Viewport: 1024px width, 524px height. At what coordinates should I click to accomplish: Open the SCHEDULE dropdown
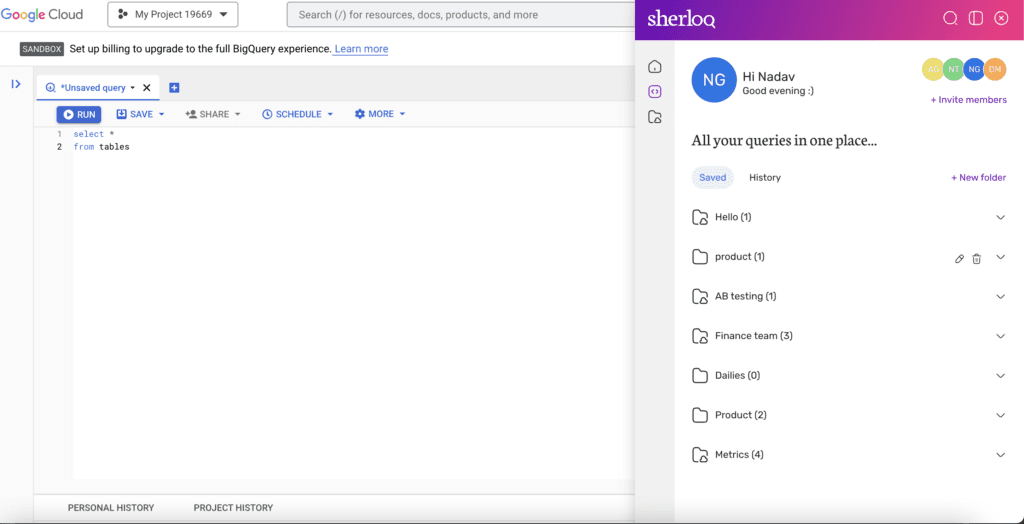(298, 114)
